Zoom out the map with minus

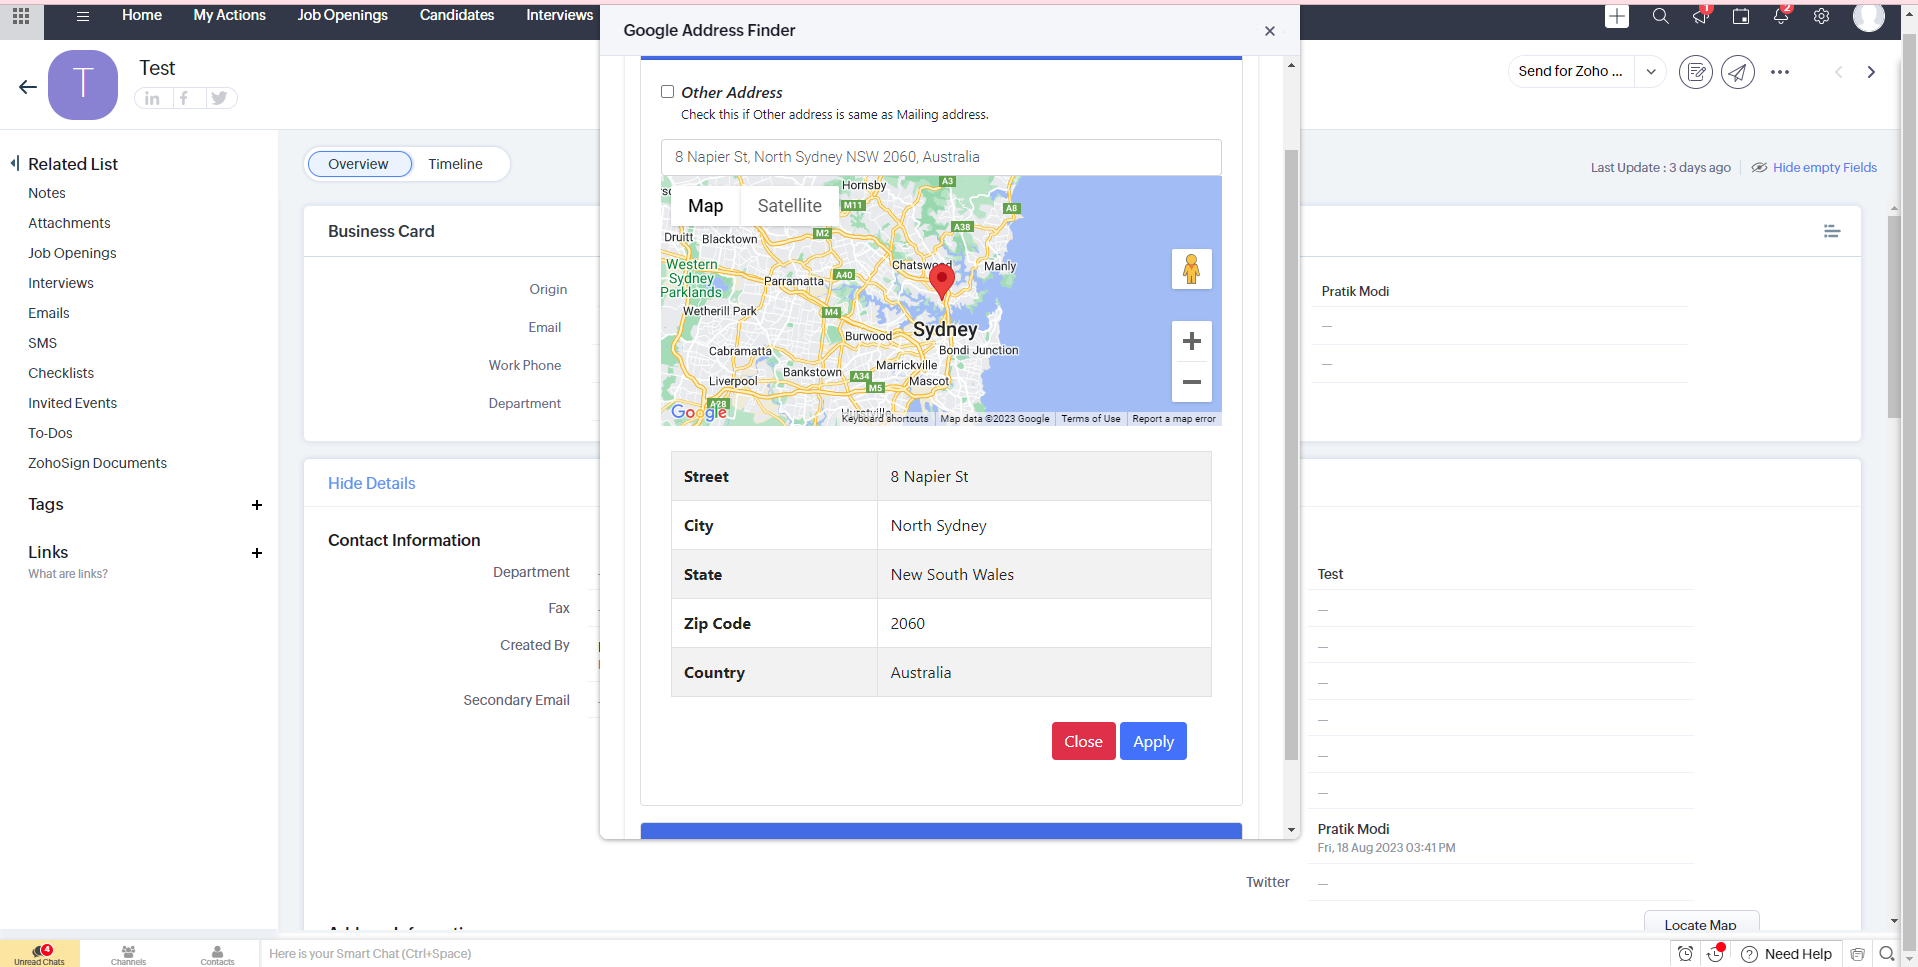[1192, 382]
